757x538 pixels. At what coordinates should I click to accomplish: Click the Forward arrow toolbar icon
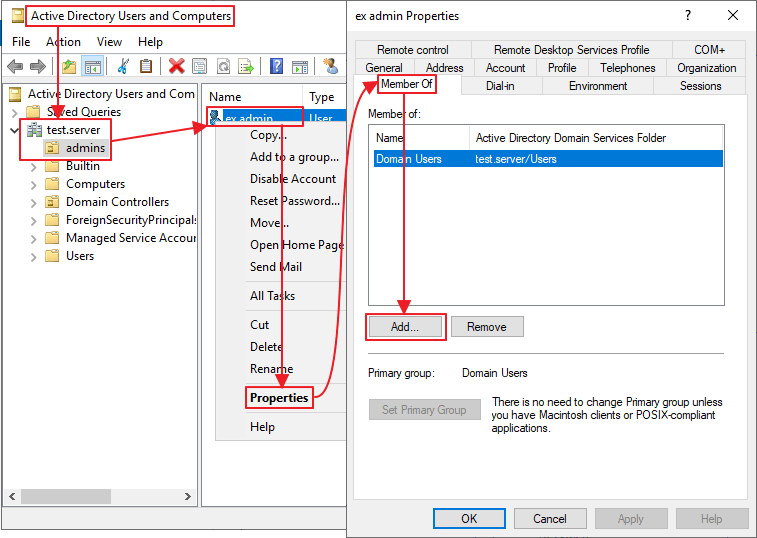pyautogui.click(x=38, y=66)
